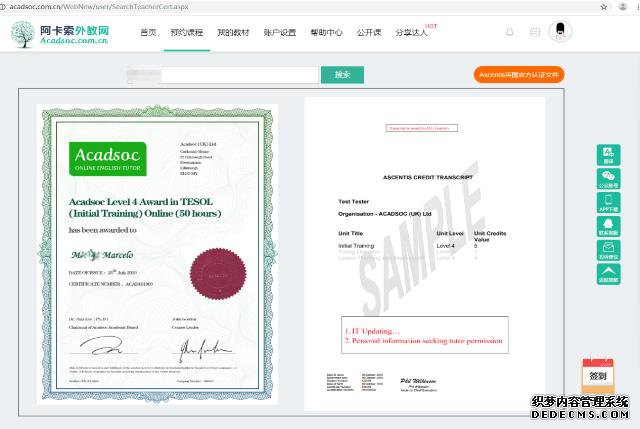This screenshot has width=640, height=429.
Task: Click "Organisation - ACADSOC (UK) Ltd" text
Action: (x=384, y=214)
